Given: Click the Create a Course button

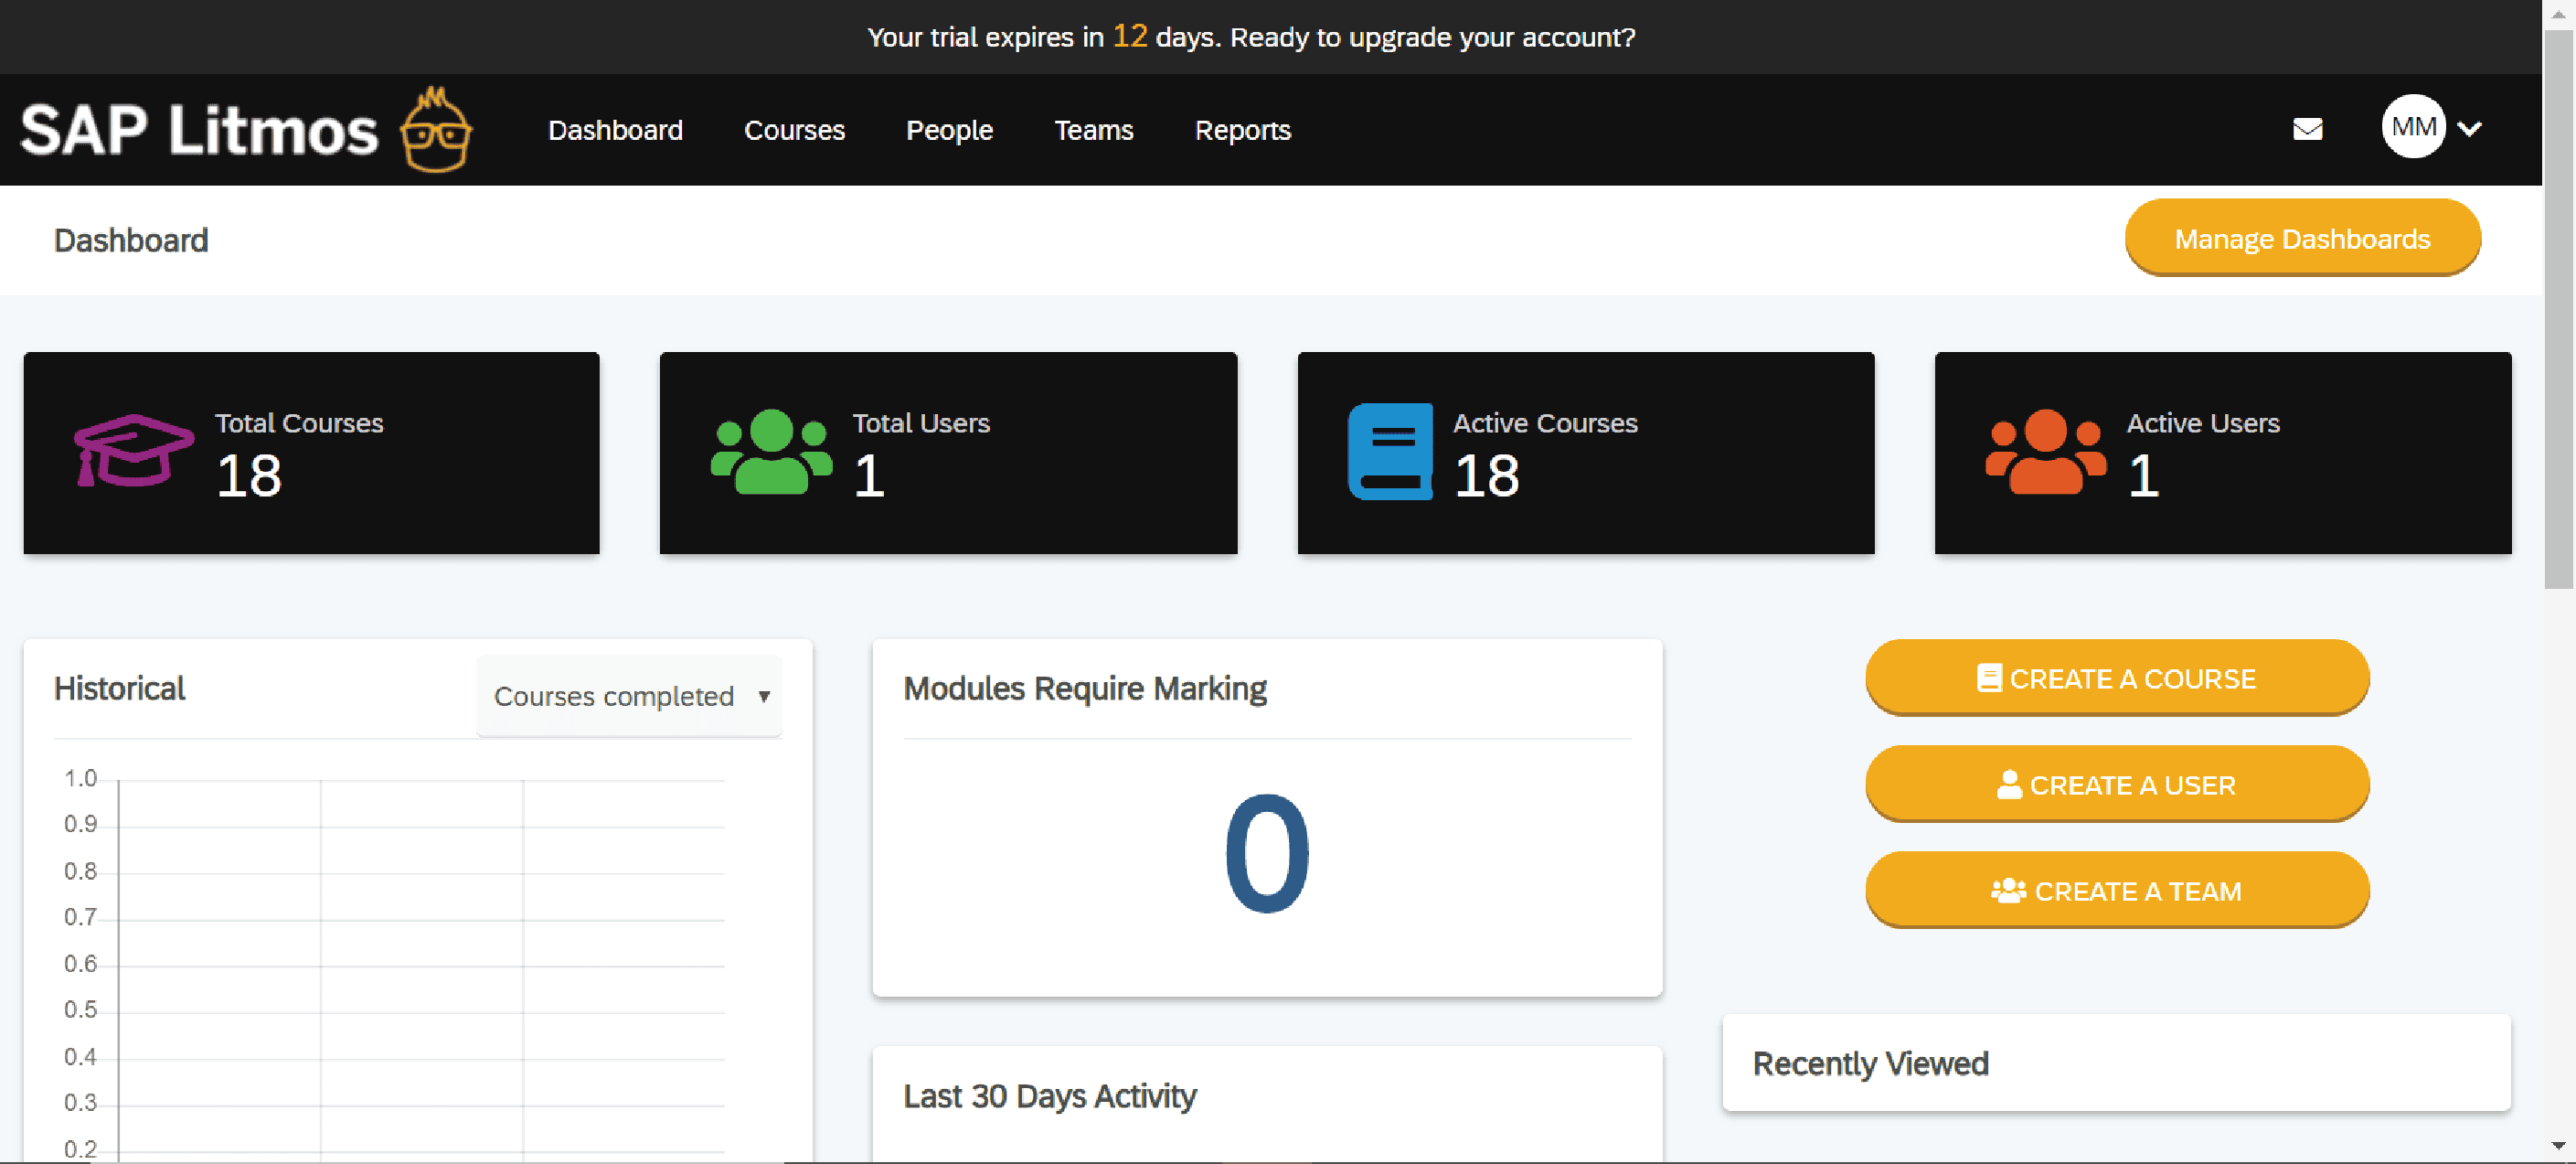Looking at the screenshot, I should 2117,678.
